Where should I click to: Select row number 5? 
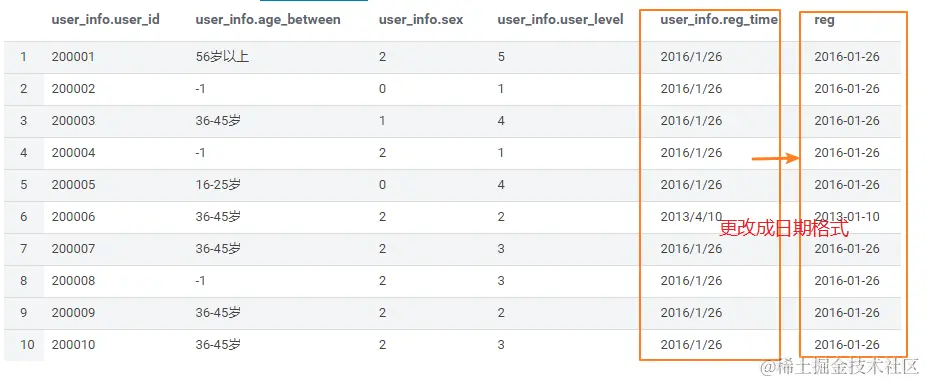point(23,185)
